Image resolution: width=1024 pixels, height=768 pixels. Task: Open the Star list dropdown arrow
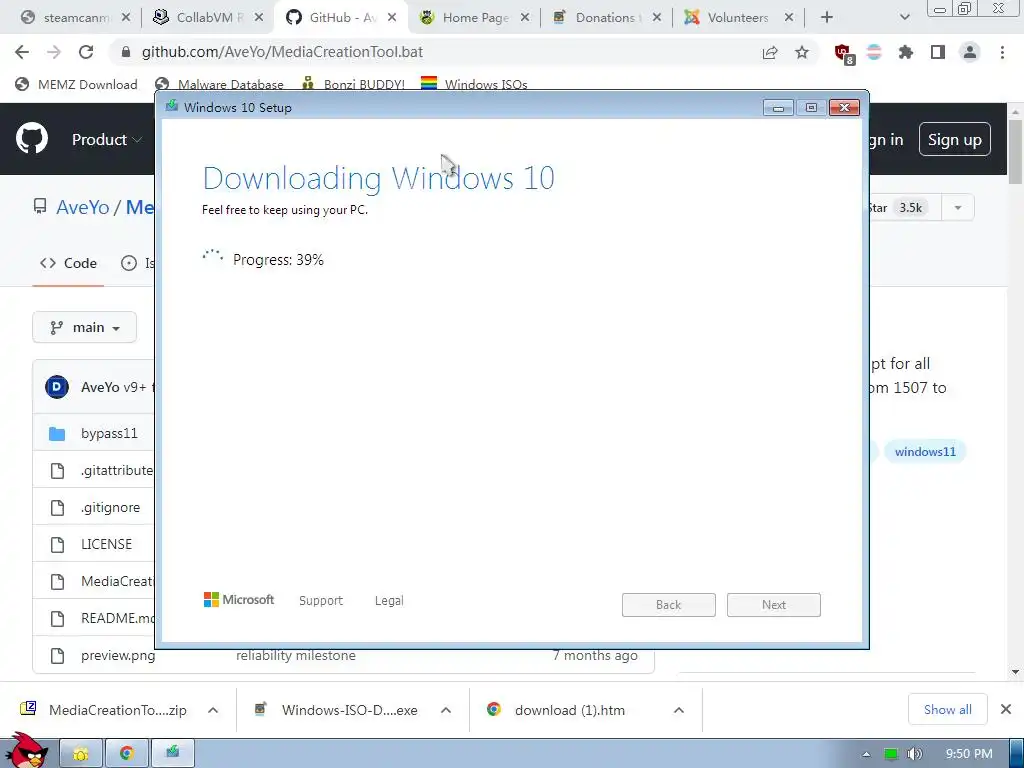(958, 208)
